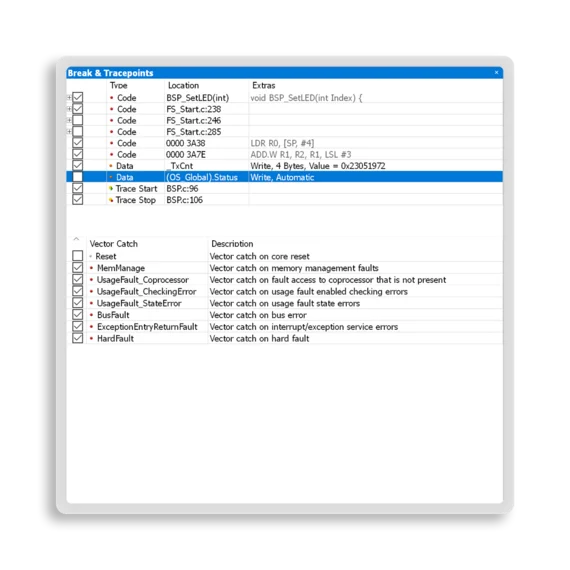Click the Description column header
570x570 pixels.
coord(232,244)
